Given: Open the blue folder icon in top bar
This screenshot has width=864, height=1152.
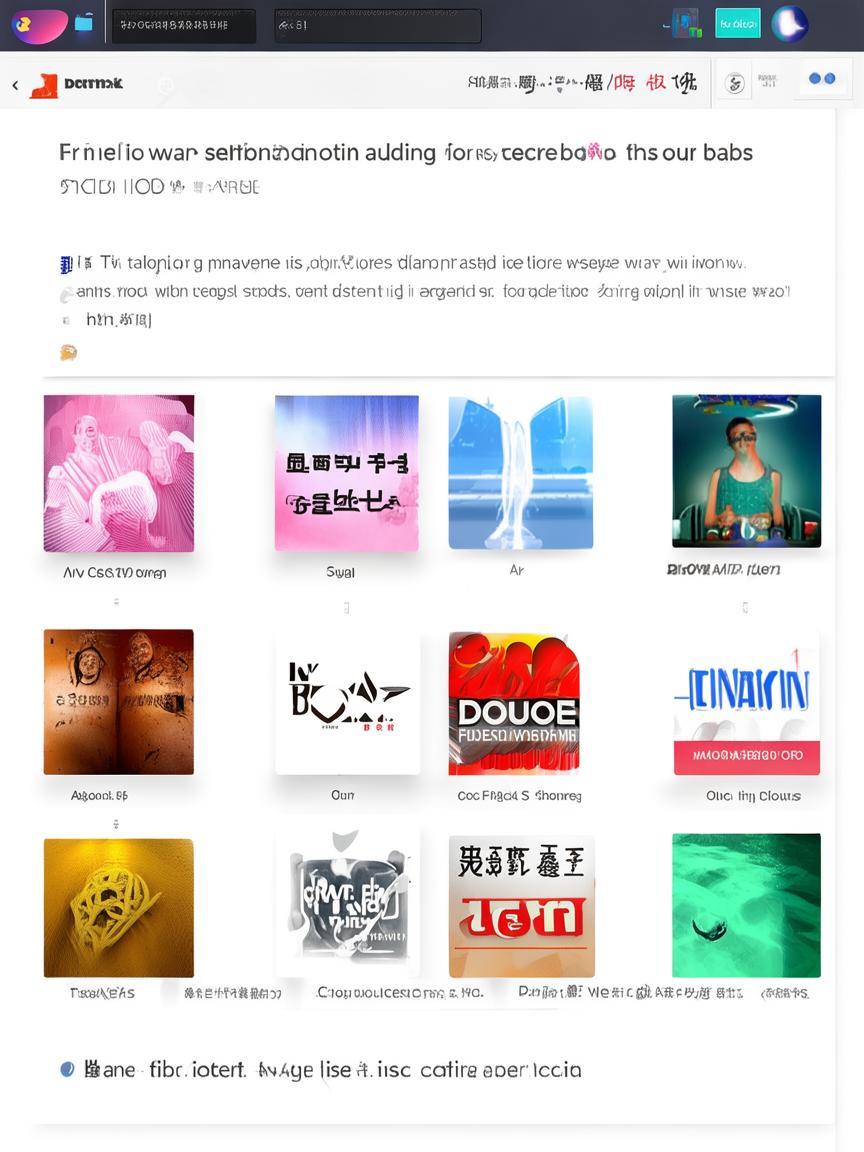Looking at the screenshot, I should tap(84, 23).
